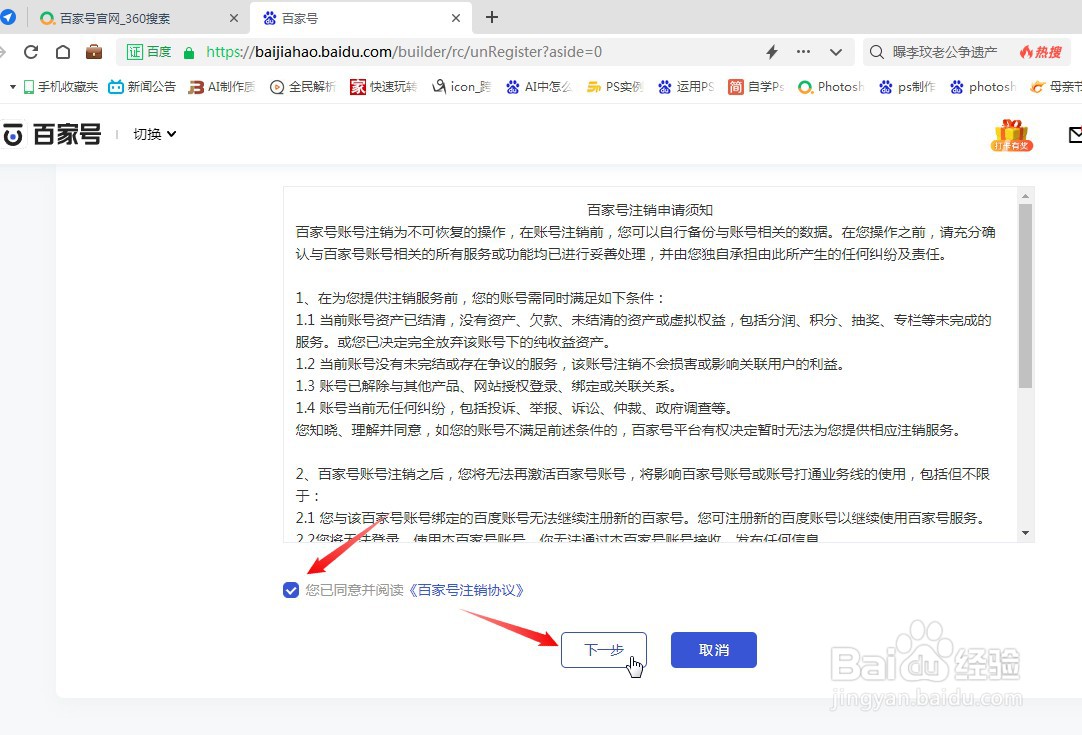Viewport: 1082px width, 735px height.
Task: Click the lightning icon in the toolbar
Action: click(x=770, y=51)
